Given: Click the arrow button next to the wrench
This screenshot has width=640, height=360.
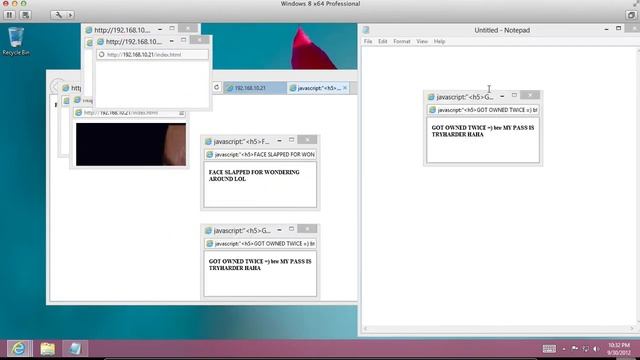Looking at the screenshot, I should [x=70, y=15].
